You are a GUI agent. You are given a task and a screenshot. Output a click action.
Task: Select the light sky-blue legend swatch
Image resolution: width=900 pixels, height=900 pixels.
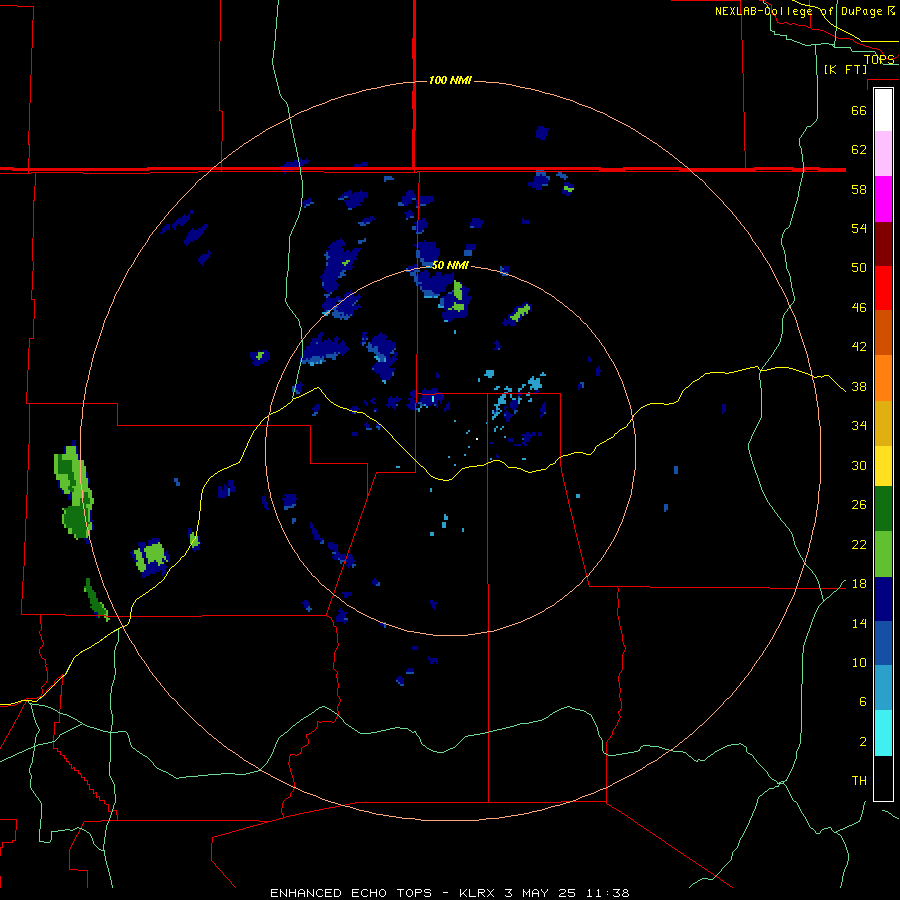tap(883, 688)
